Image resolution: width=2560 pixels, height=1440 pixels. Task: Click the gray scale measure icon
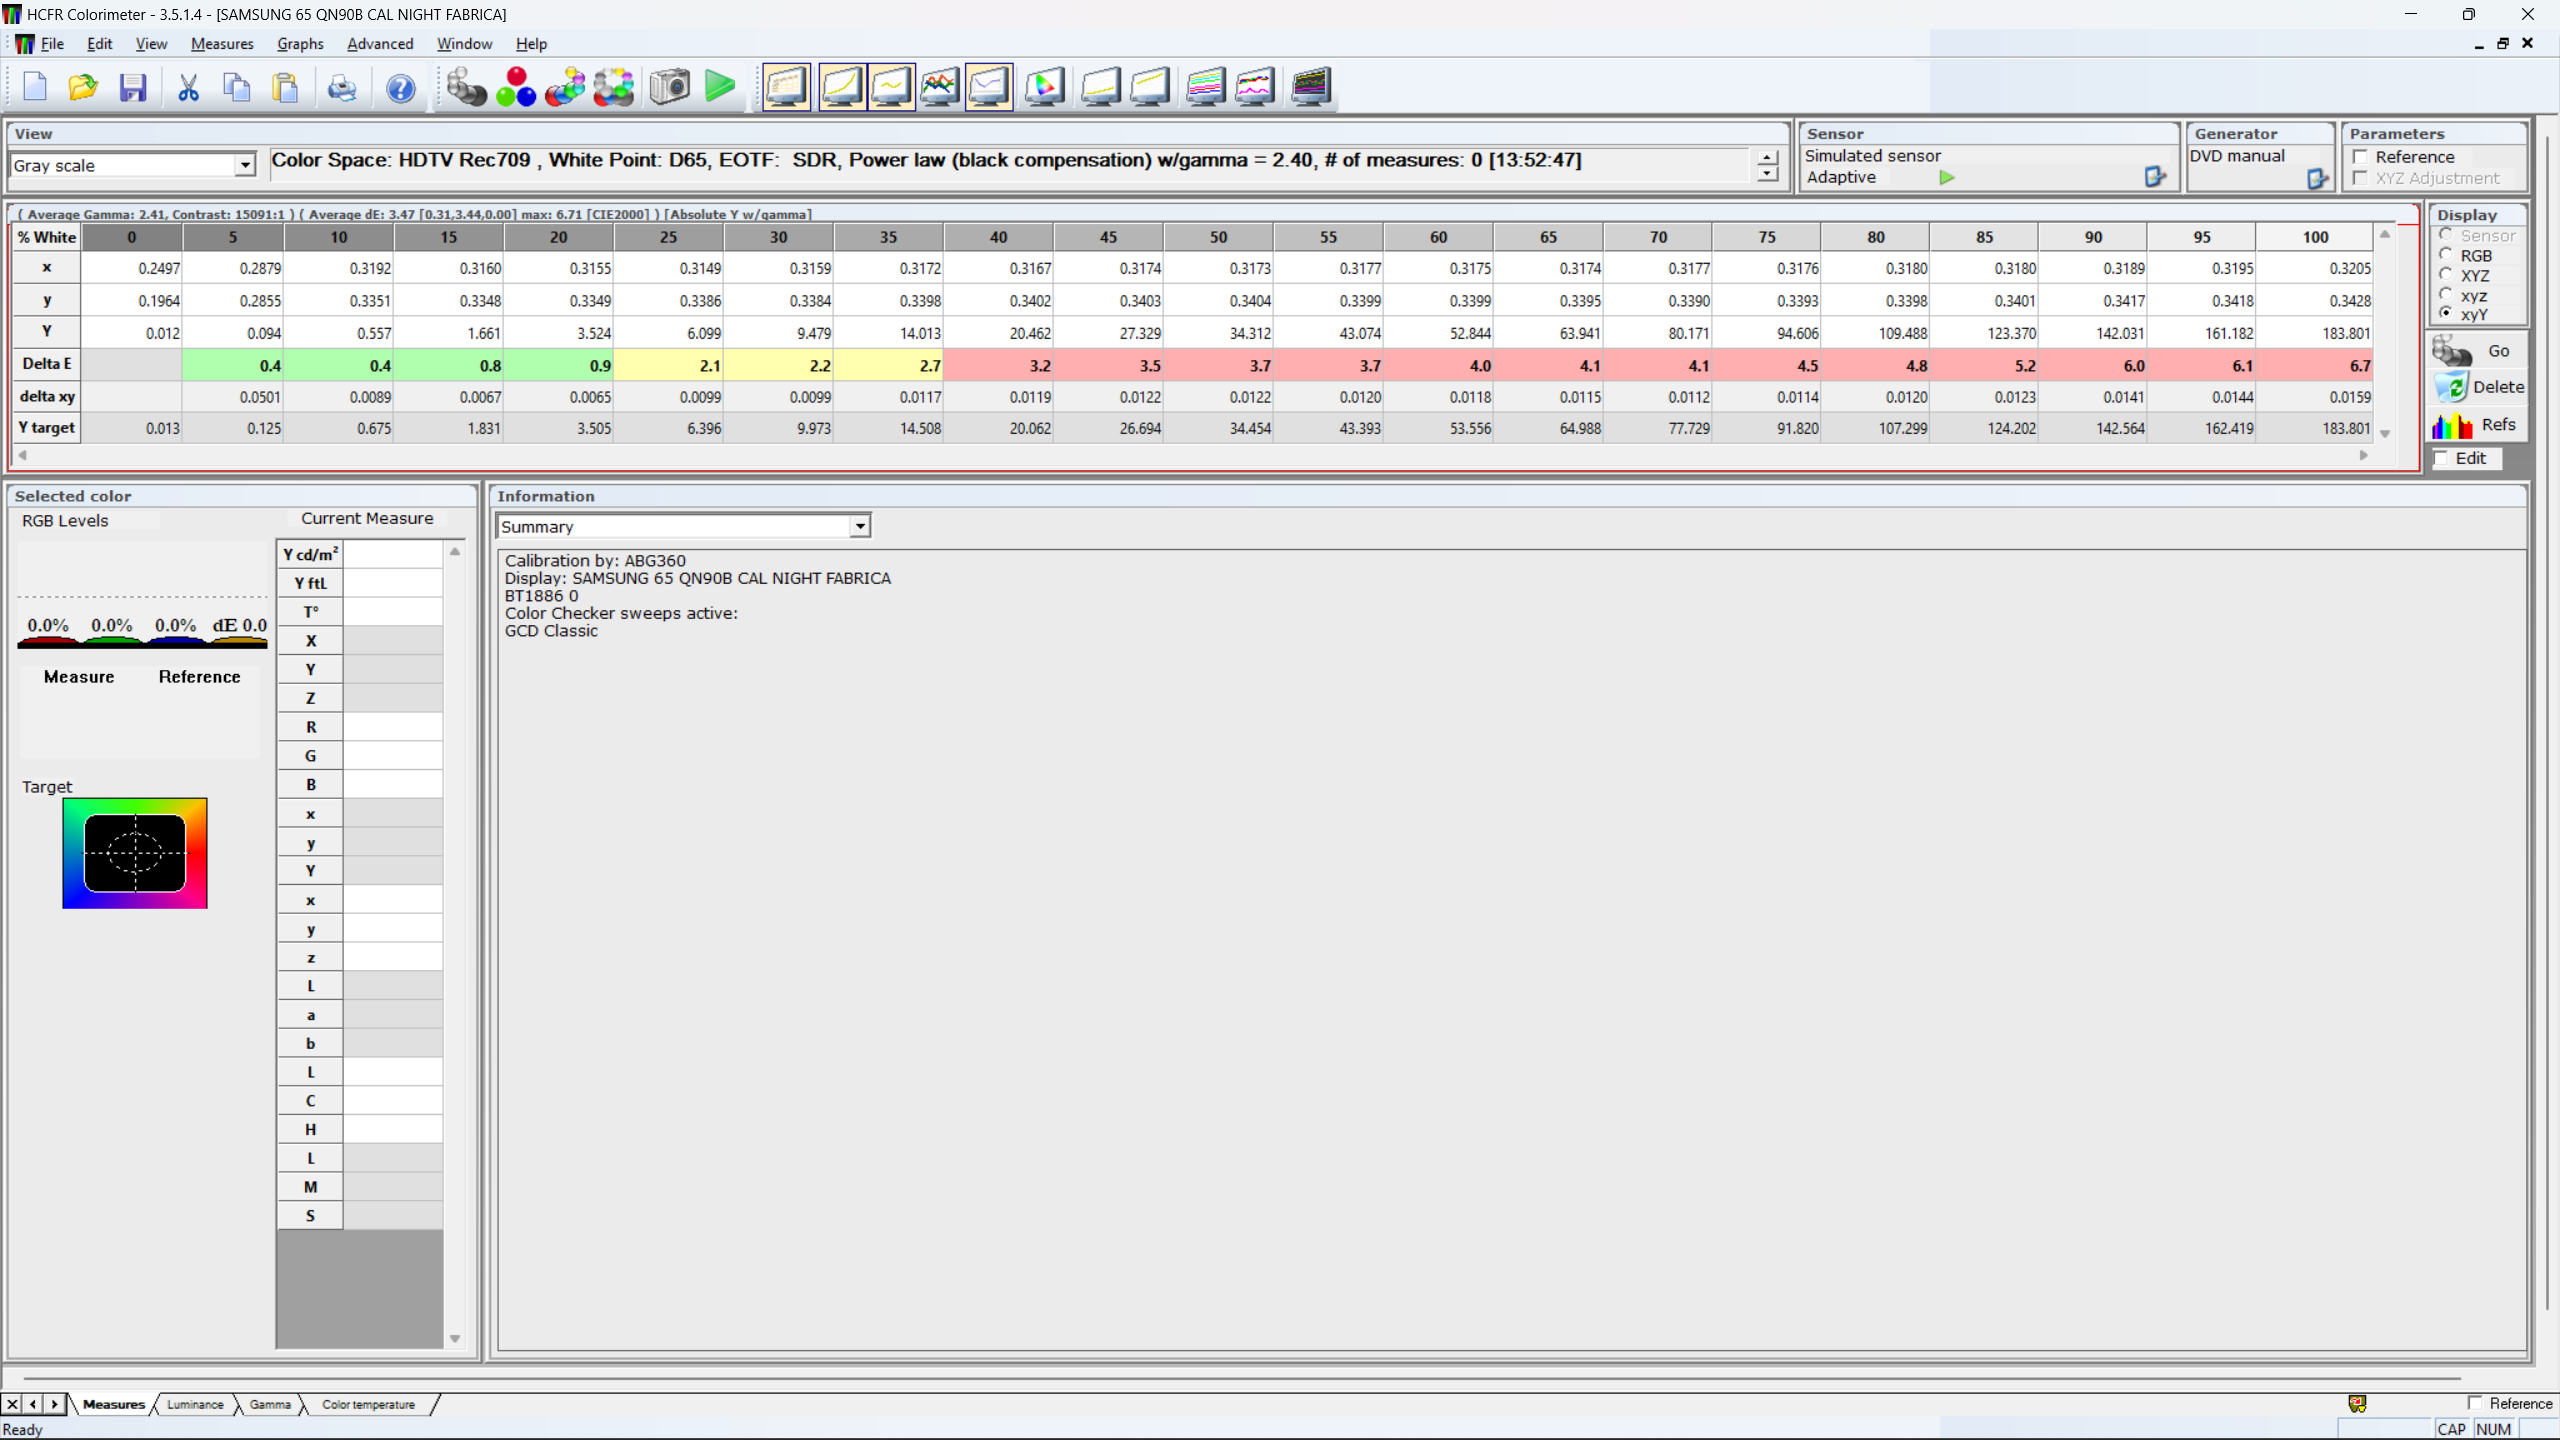click(466, 87)
